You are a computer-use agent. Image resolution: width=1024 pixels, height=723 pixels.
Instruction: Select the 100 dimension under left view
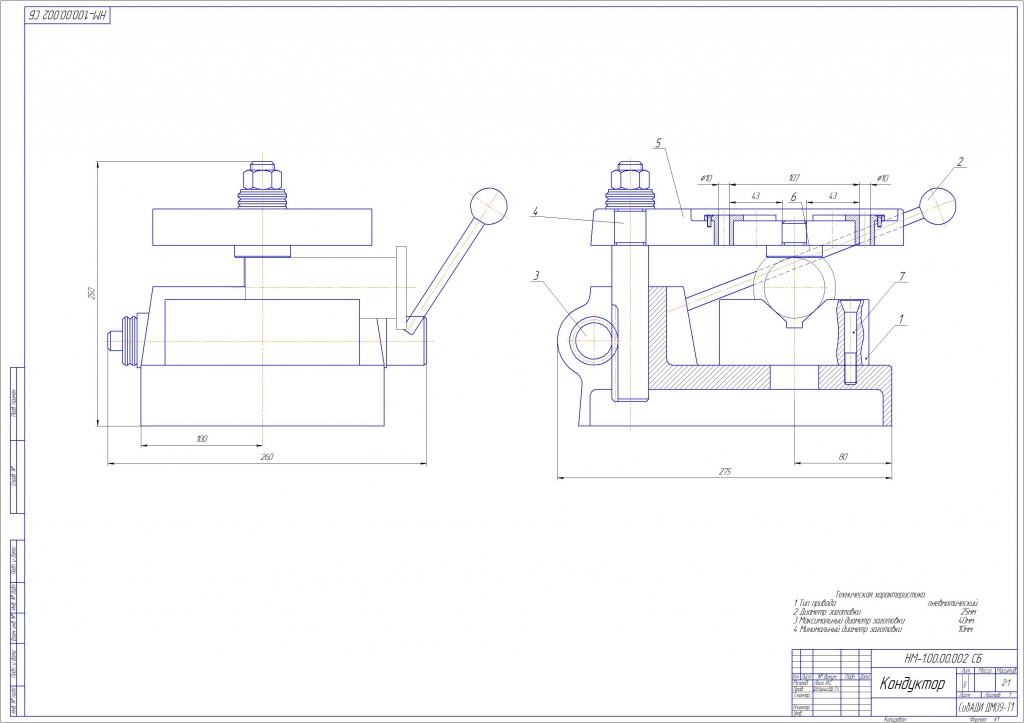[x=201, y=438]
